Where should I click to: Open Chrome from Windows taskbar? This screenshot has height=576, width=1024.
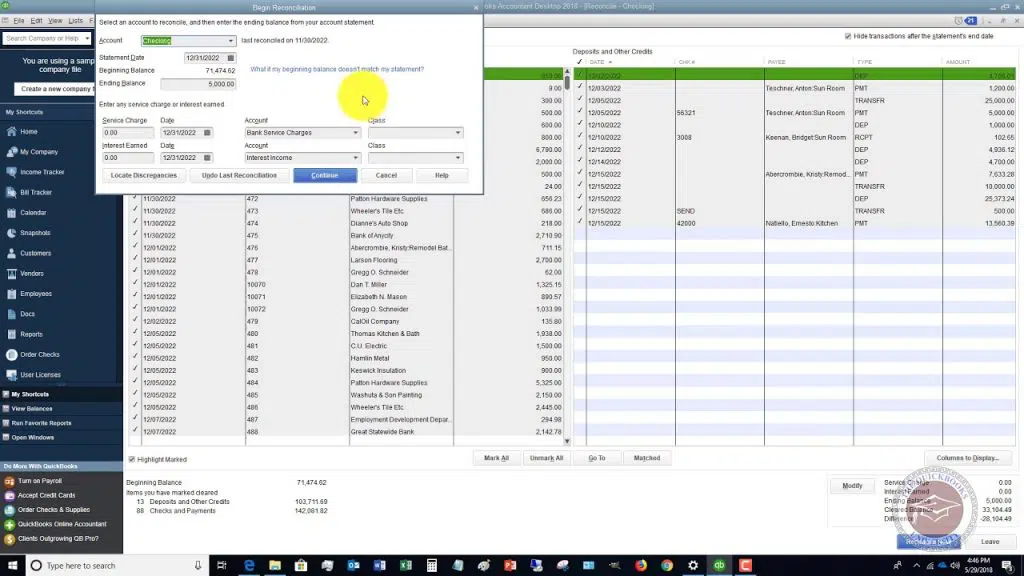(x=667, y=565)
